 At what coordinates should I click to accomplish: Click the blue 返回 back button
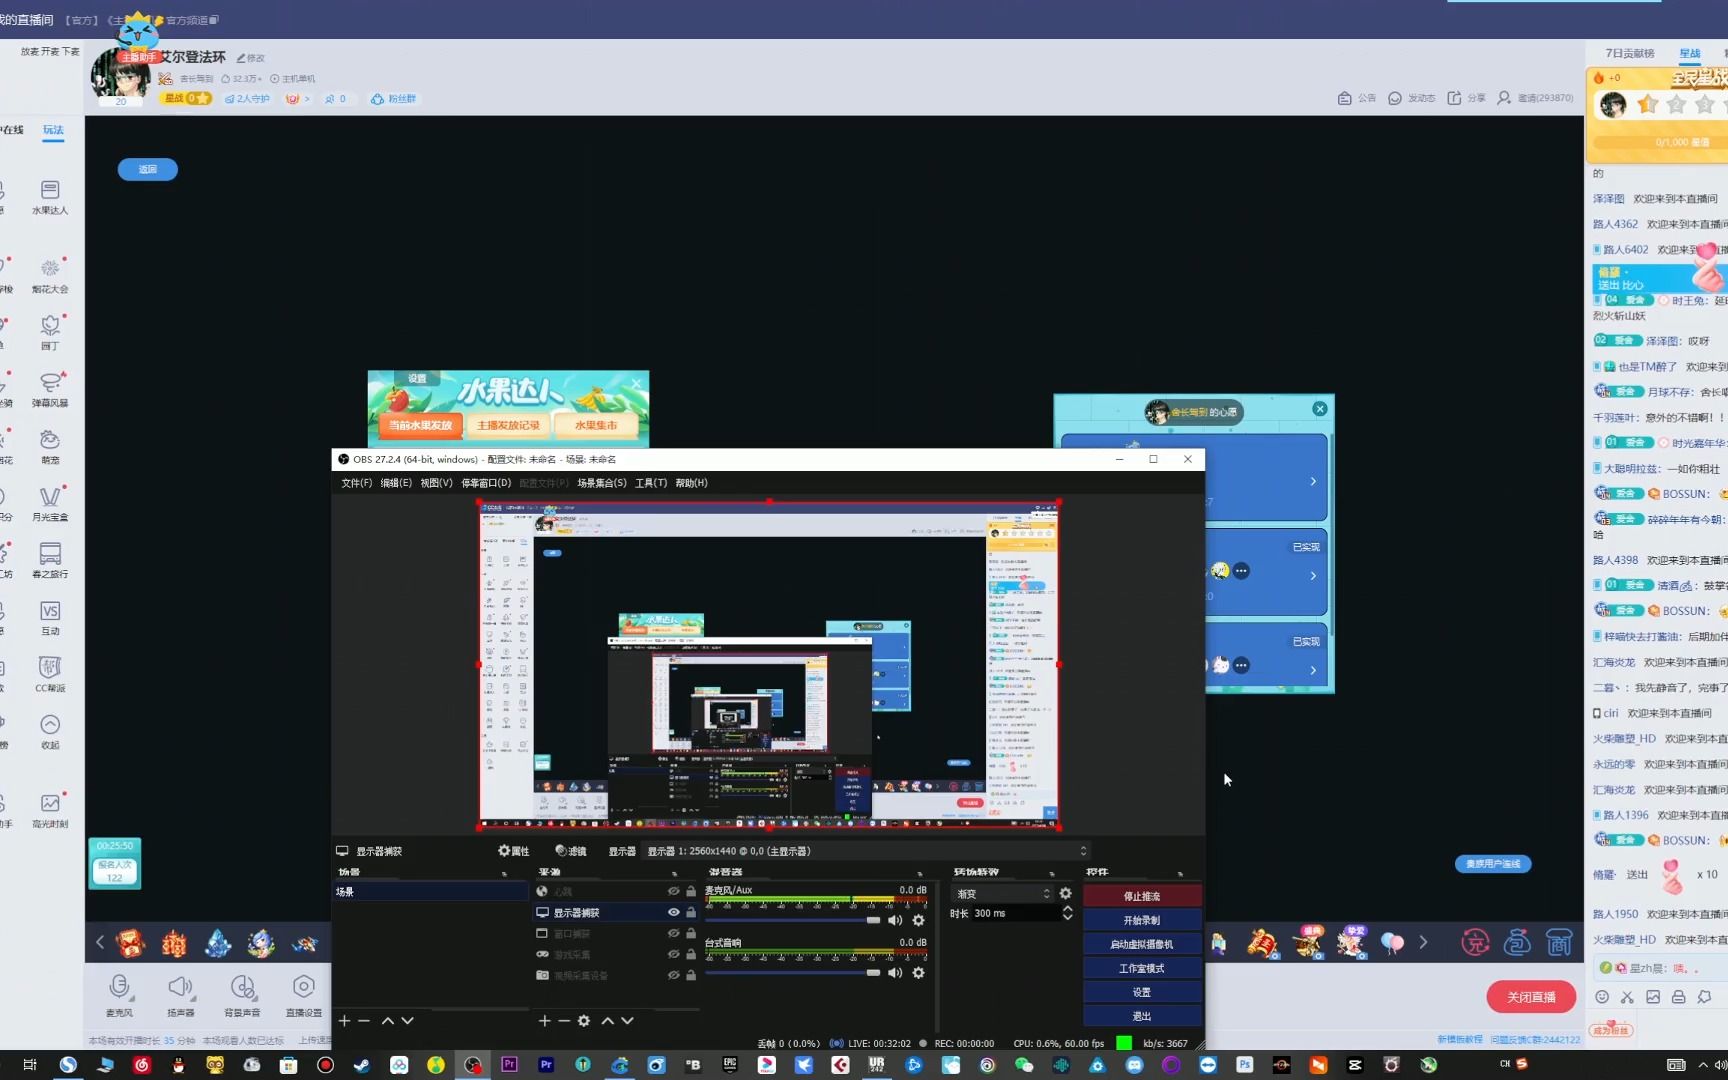coord(148,169)
